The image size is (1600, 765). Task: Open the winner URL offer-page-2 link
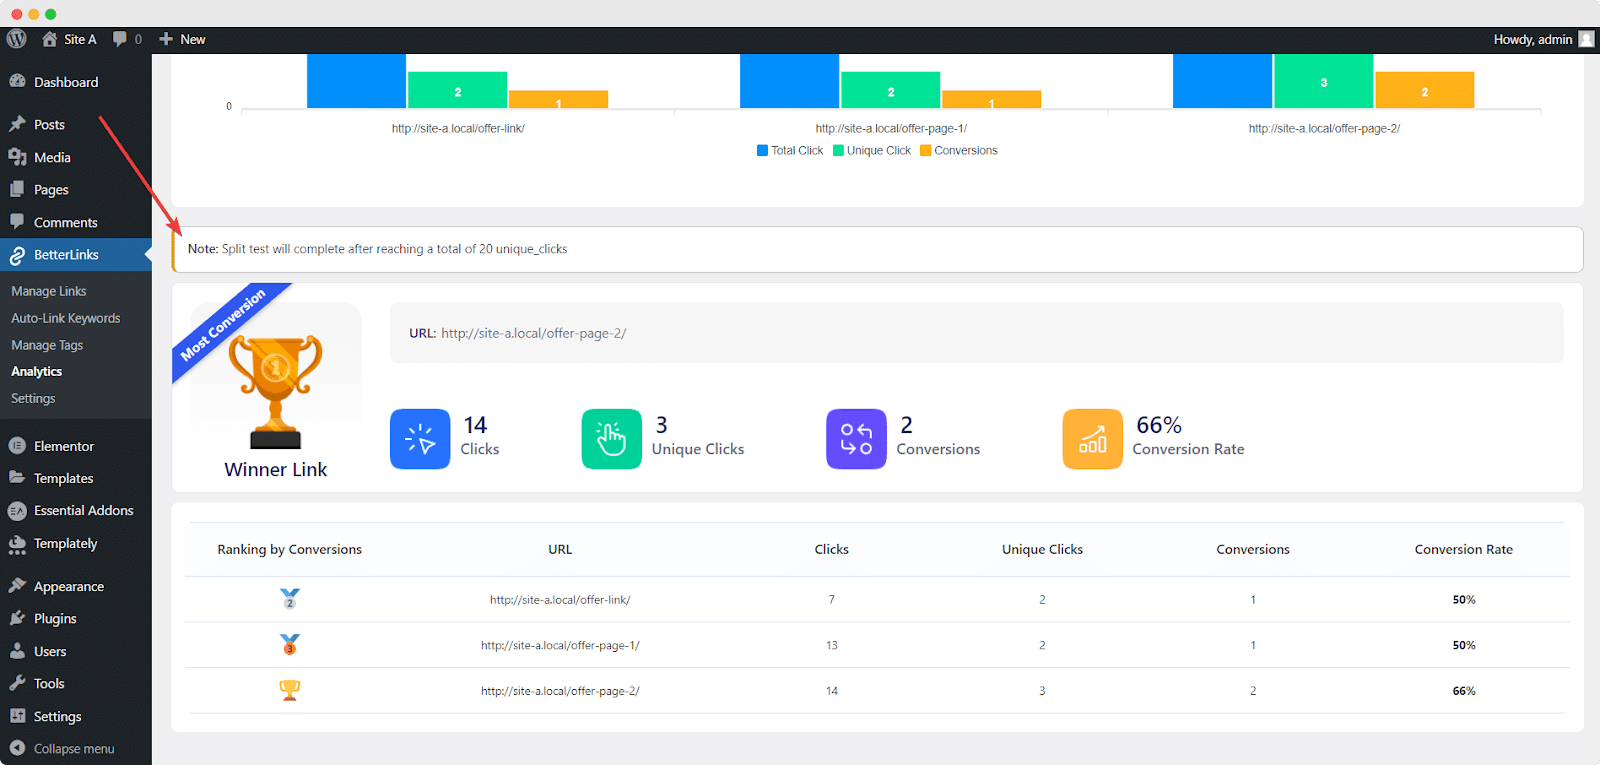point(533,334)
